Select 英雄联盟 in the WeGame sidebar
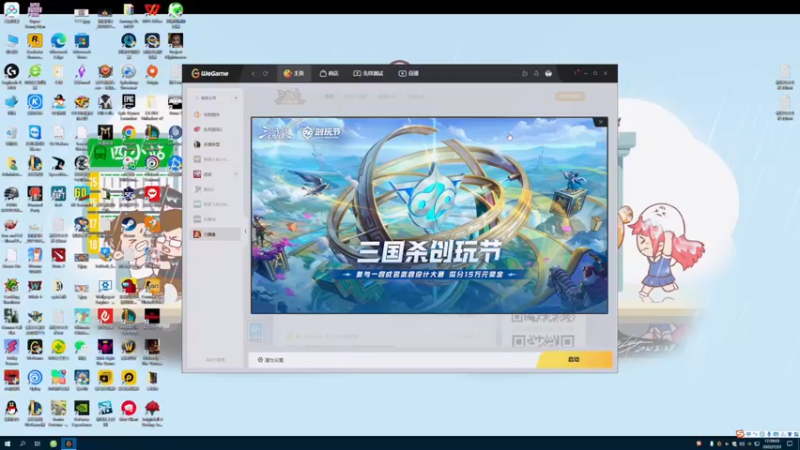Image resolution: width=800 pixels, height=450 pixels. pos(215,144)
